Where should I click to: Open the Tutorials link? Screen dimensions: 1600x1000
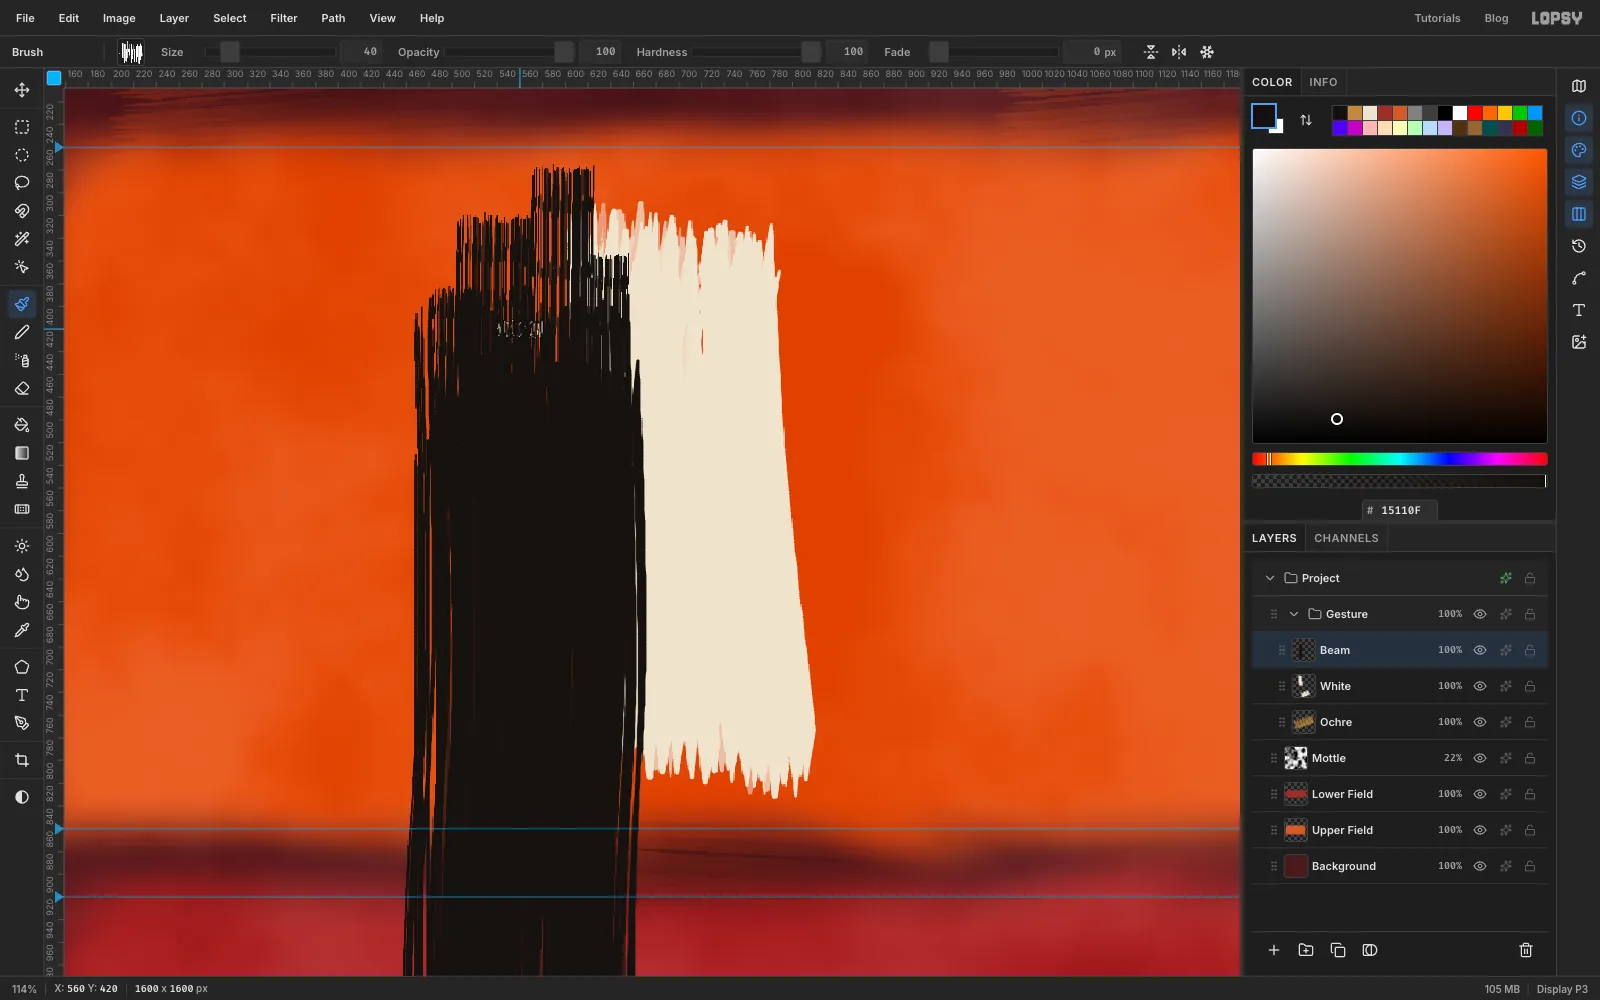point(1437,18)
